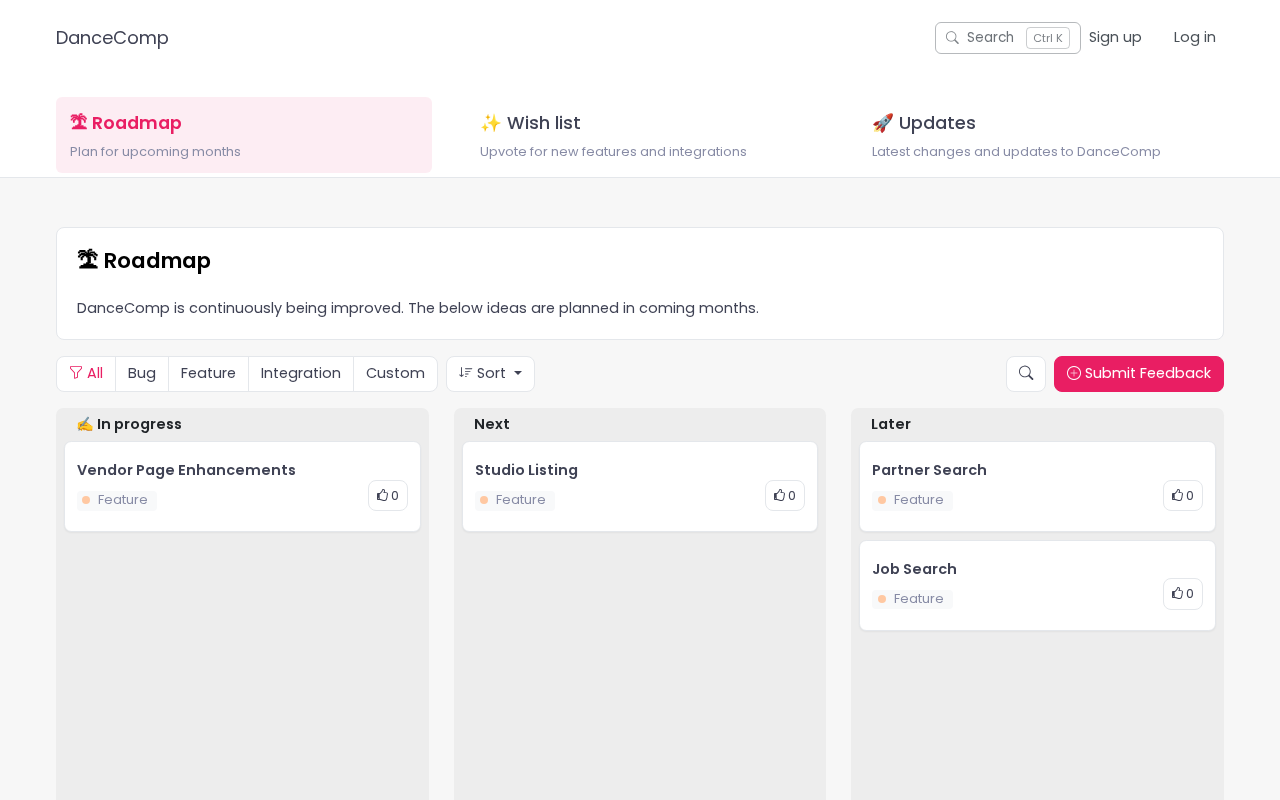The image size is (1280, 800).
Task: Open the Job Search card title
Action: click(x=914, y=569)
